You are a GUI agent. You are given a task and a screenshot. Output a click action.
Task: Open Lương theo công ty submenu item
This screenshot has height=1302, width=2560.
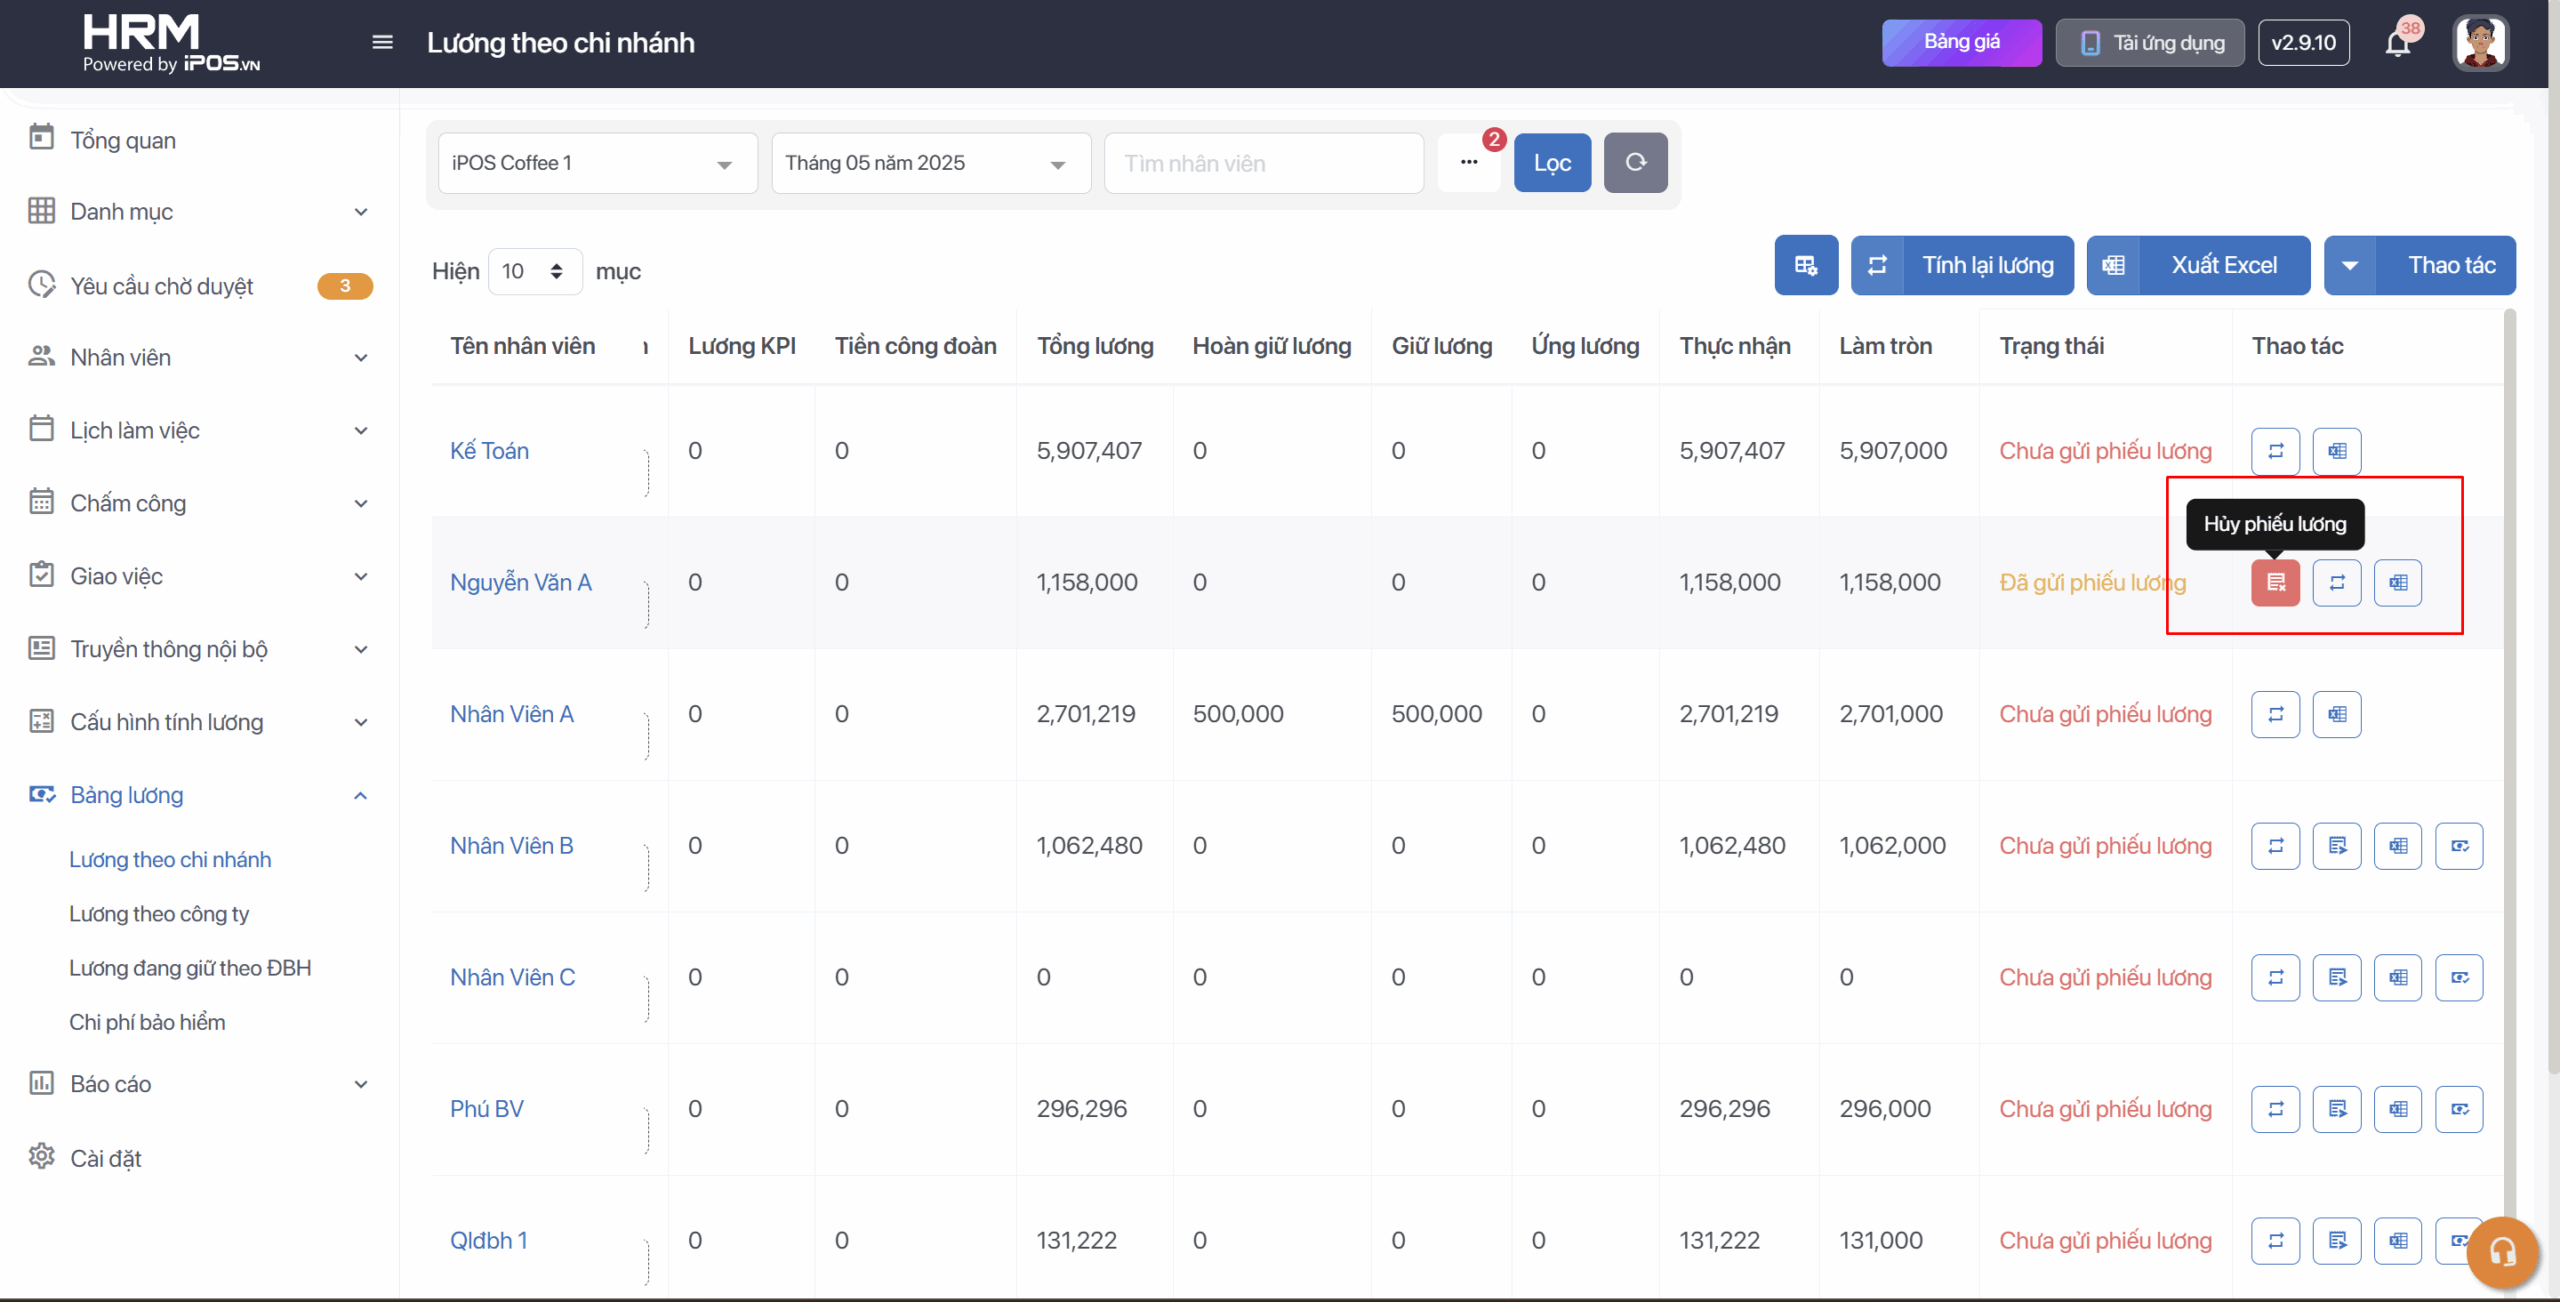tap(159, 914)
